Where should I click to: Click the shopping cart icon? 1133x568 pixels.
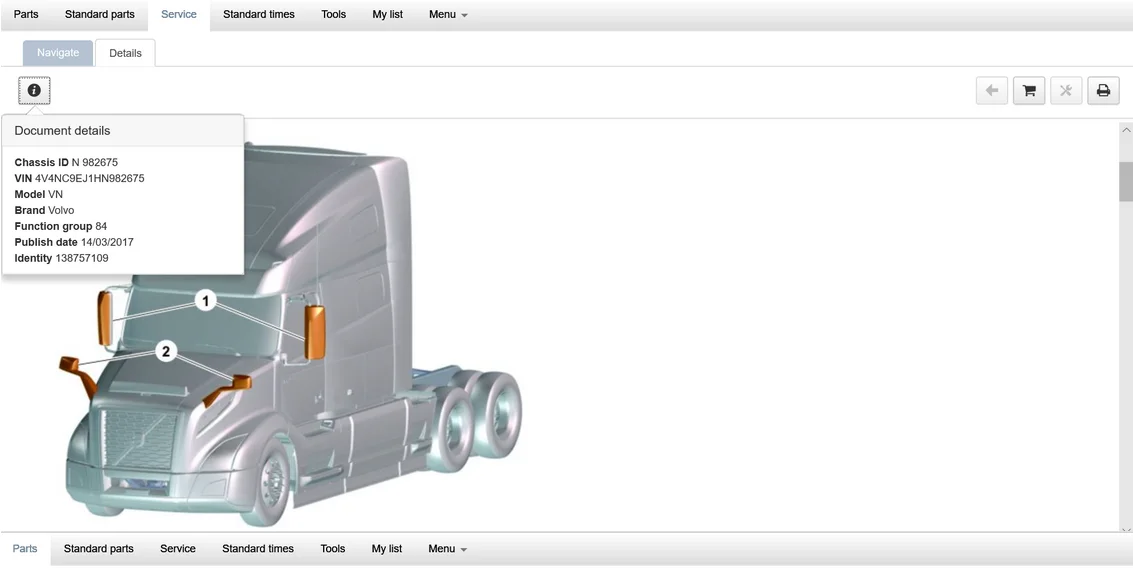pos(1028,91)
